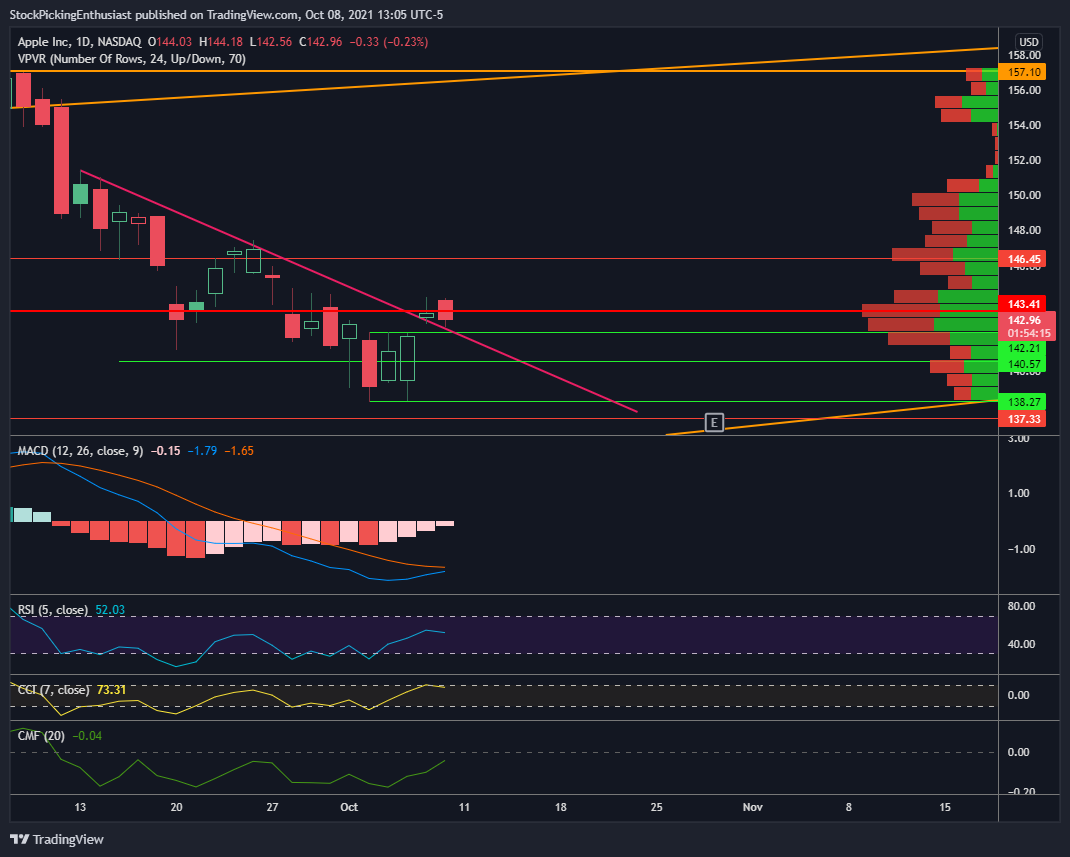Click the CMF value −0.04
The height and width of the screenshot is (857, 1070).
(87, 736)
